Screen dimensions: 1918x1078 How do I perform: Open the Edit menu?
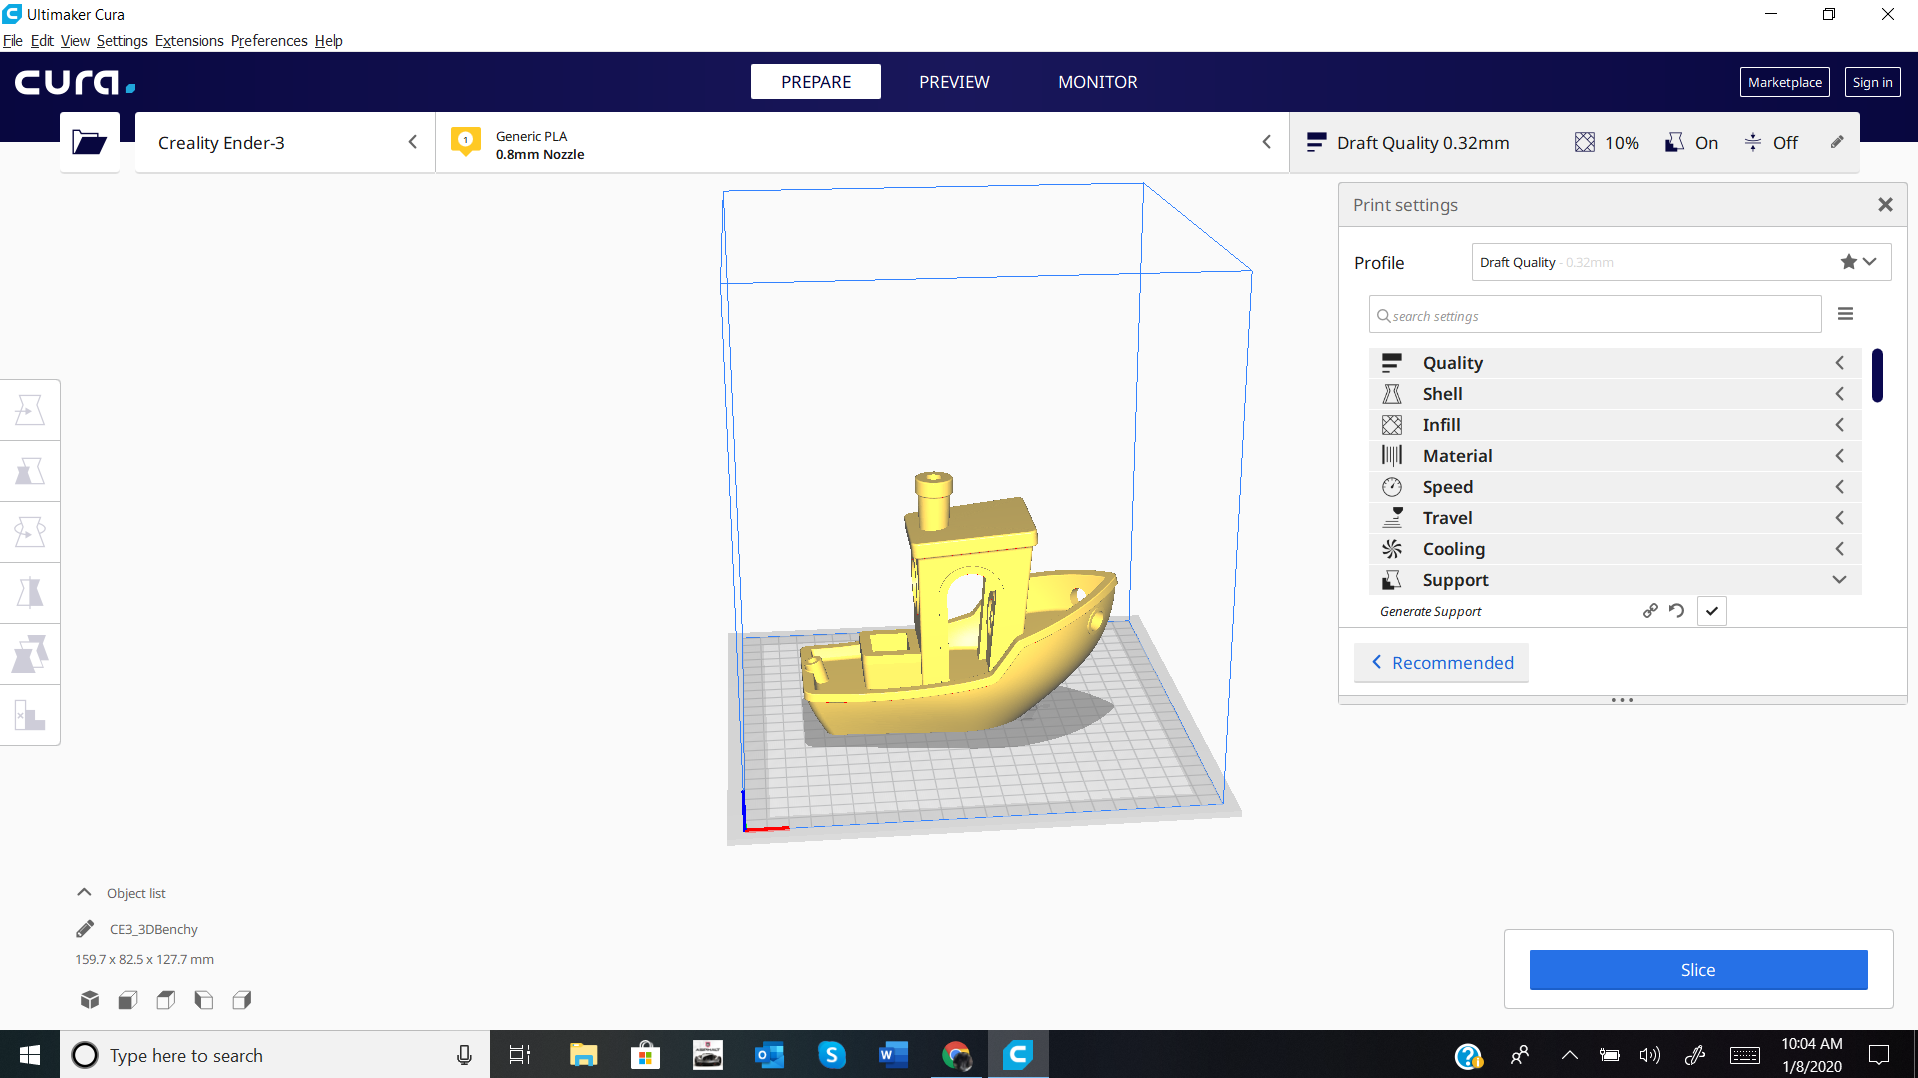coord(42,41)
